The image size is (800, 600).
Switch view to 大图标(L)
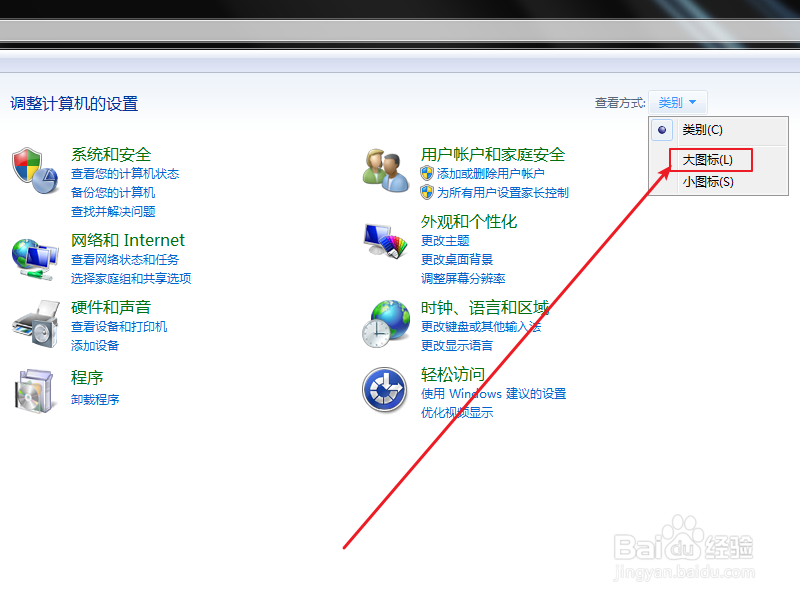click(x=703, y=157)
